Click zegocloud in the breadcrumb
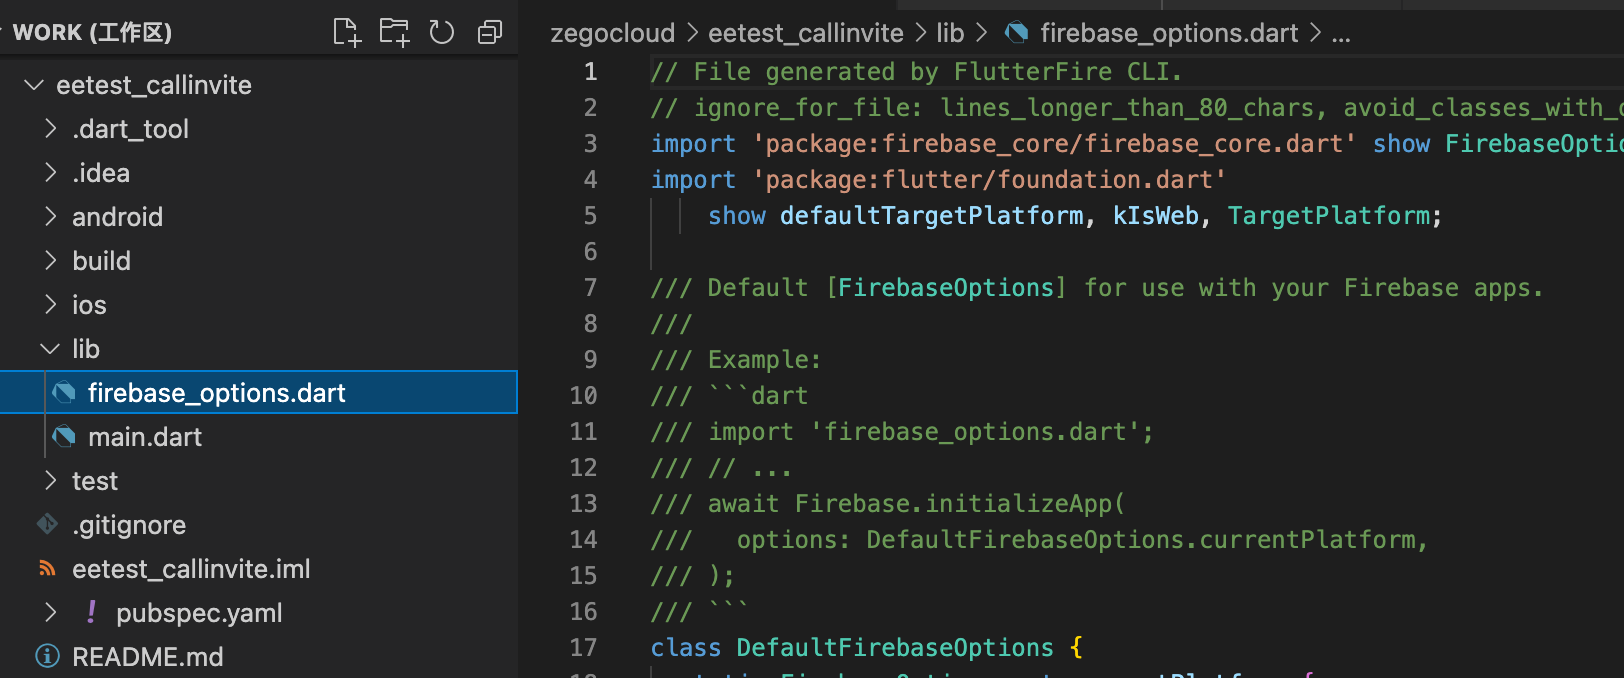The height and width of the screenshot is (678, 1624). click(613, 33)
